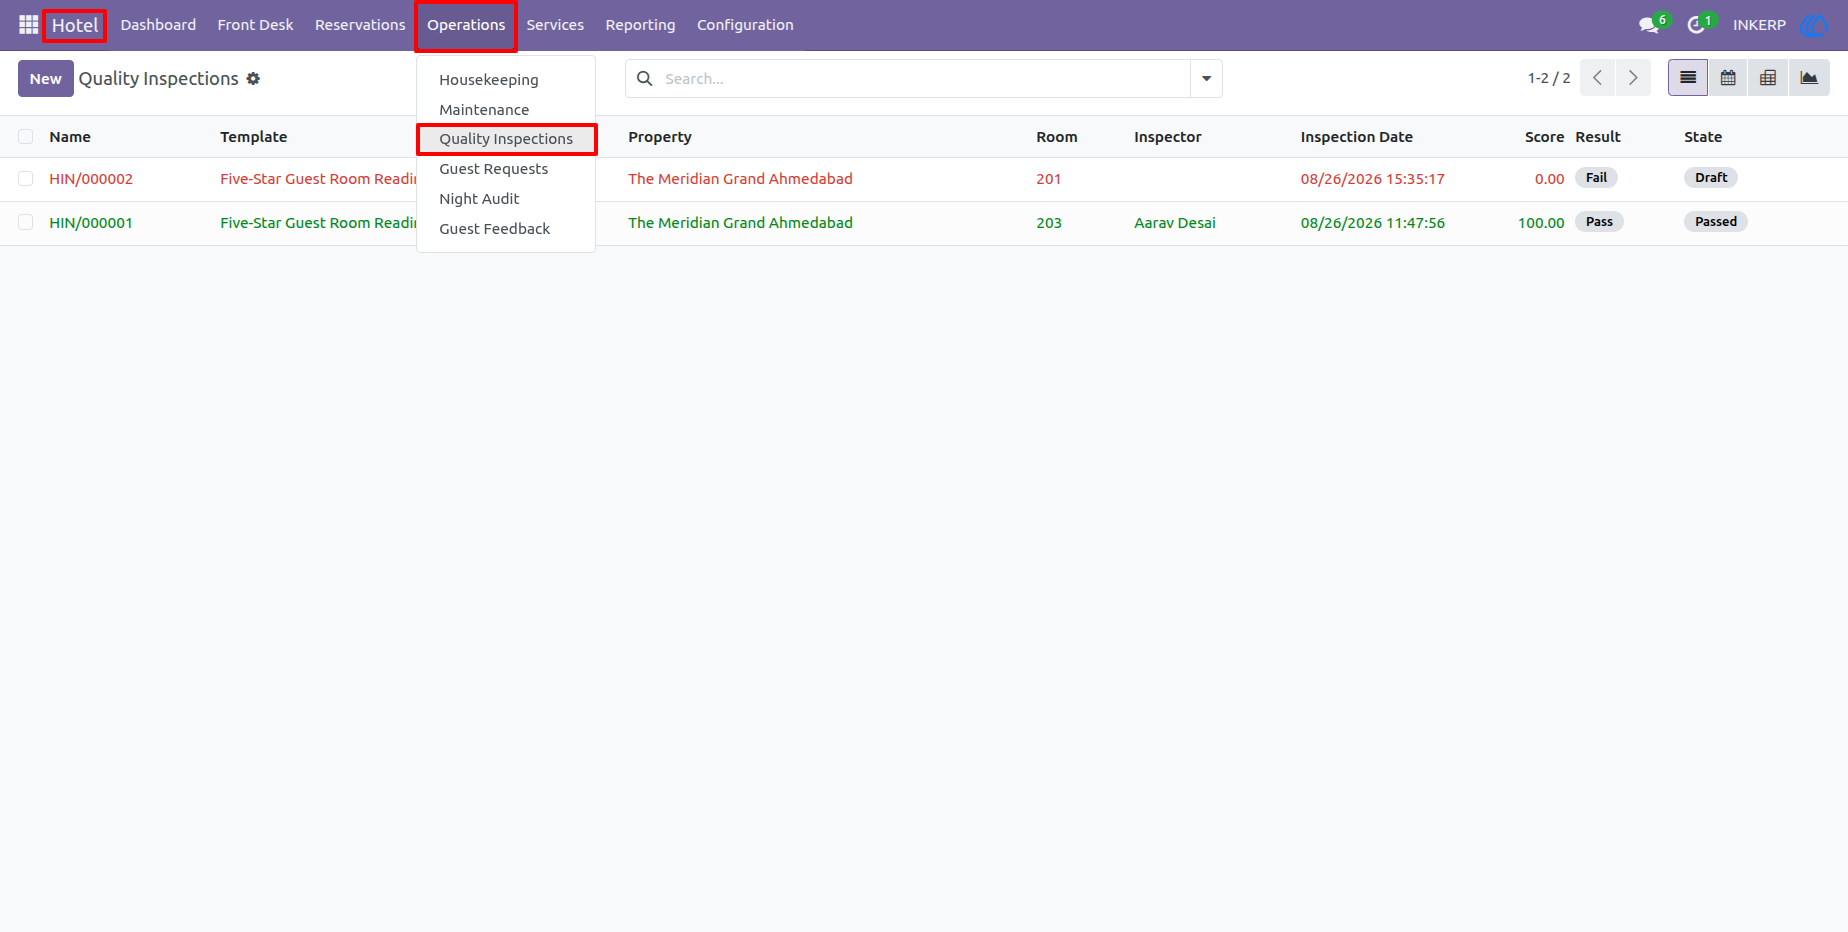Screen dimensions: 1848x932
Task: Expand the search filter options dropdown
Action: tap(1206, 78)
